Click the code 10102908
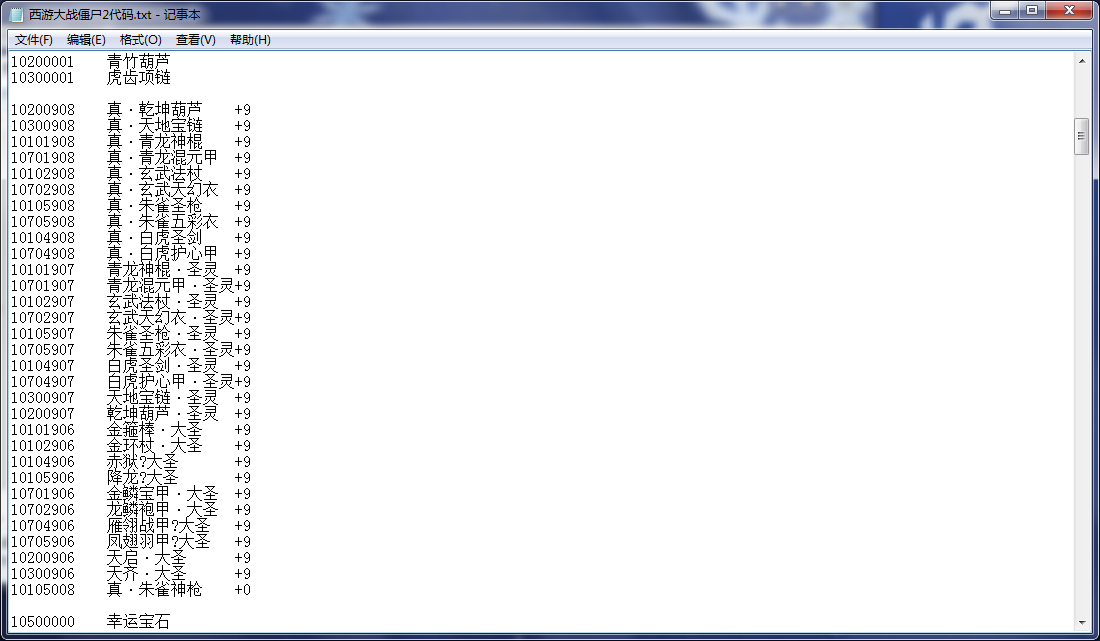The width and height of the screenshot is (1100, 641). click(42, 174)
